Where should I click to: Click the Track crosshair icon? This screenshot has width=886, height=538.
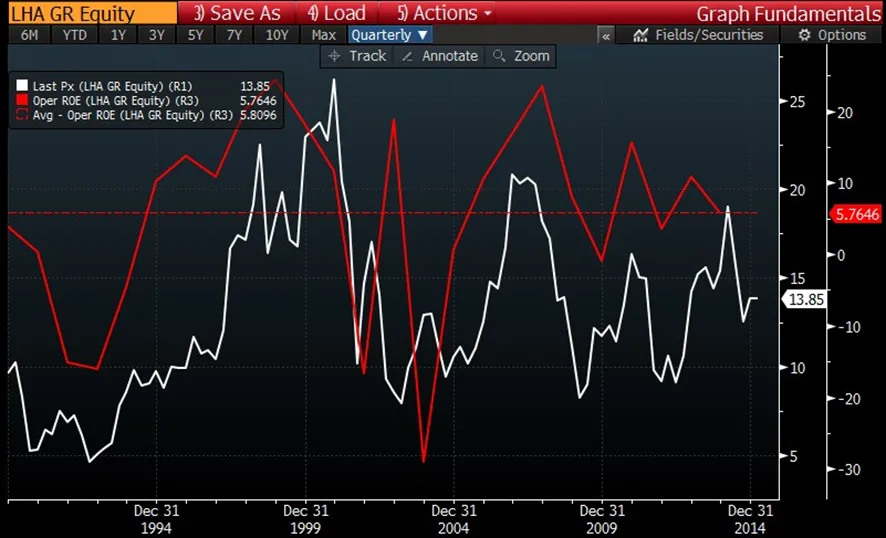pos(334,56)
